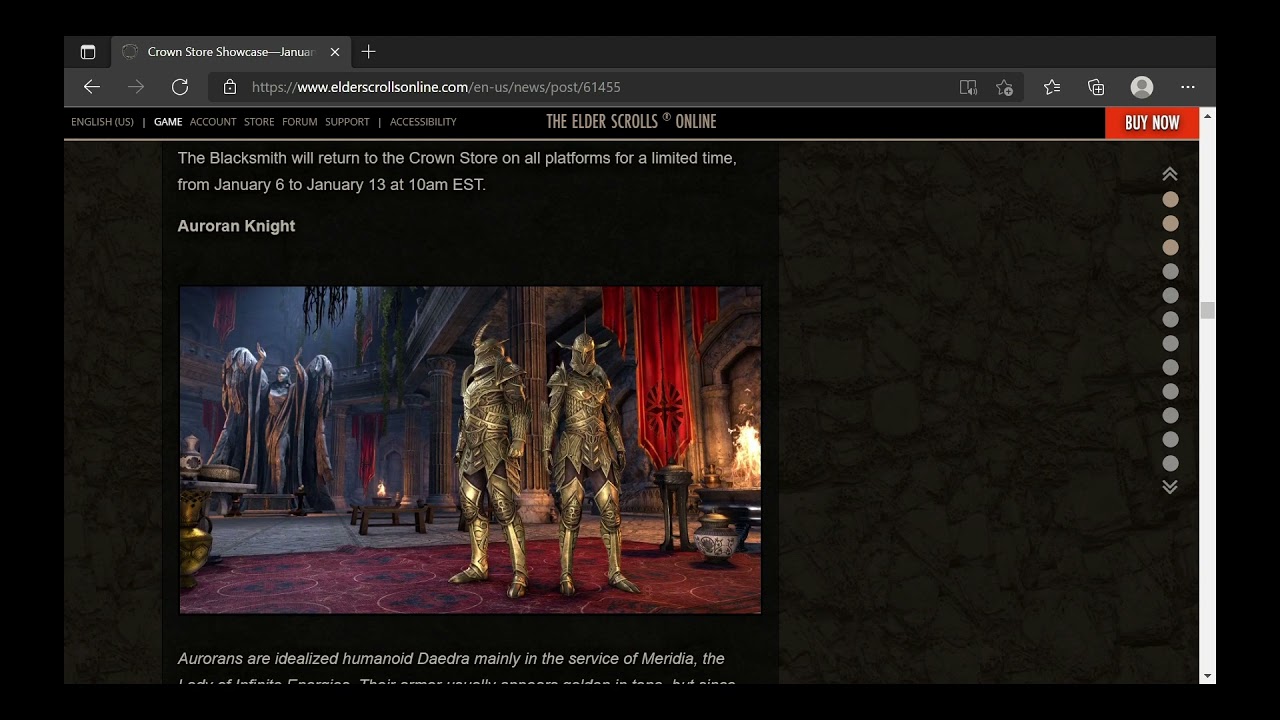Select the third section navigation dot
1280x720 pixels.
pos(1170,247)
